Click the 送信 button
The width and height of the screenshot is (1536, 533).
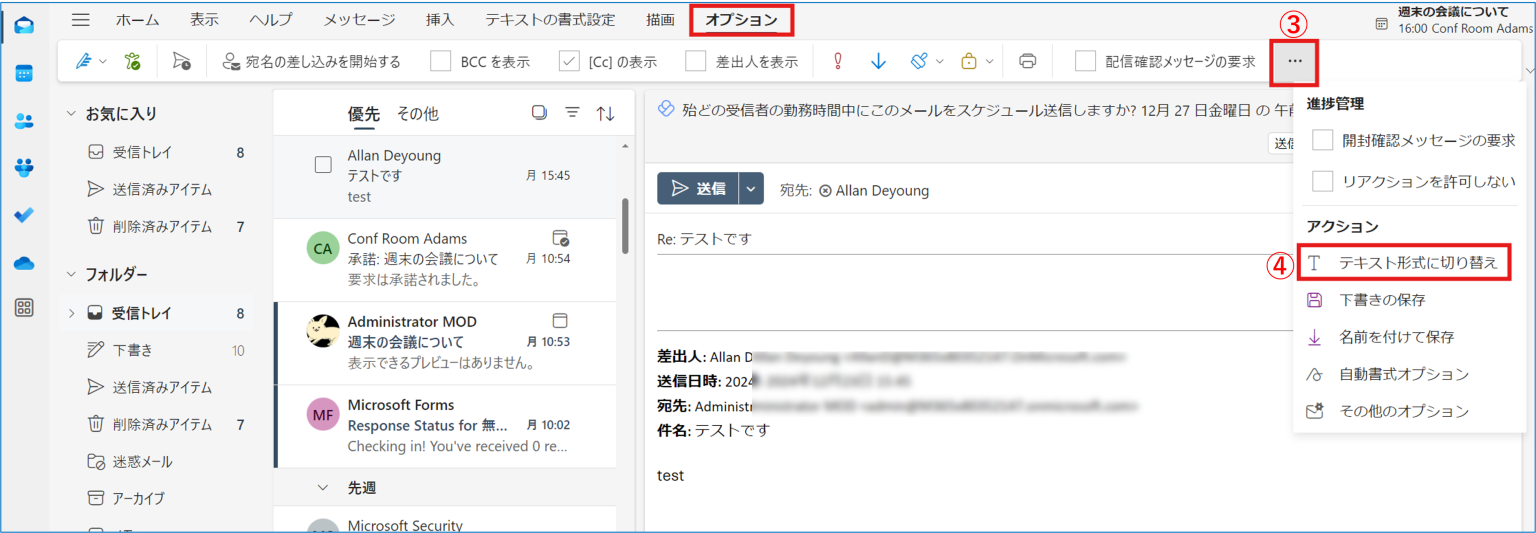698,188
